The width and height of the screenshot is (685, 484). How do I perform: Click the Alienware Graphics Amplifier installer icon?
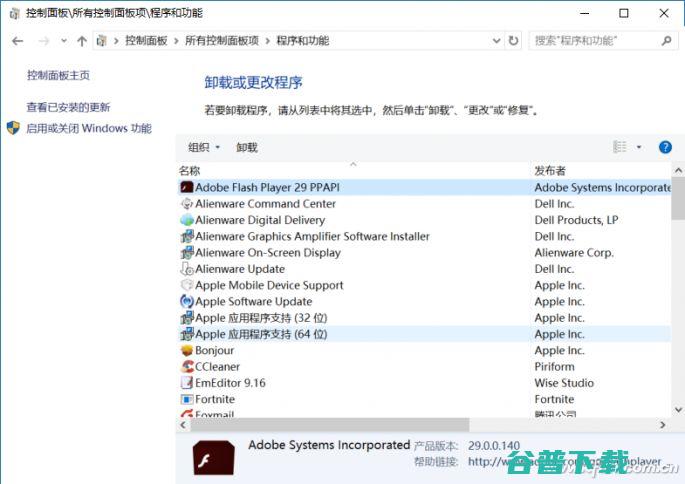pos(187,236)
